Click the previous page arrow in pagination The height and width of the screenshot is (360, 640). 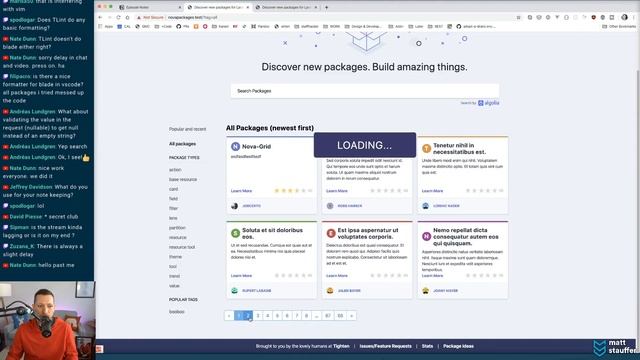(229, 316)
